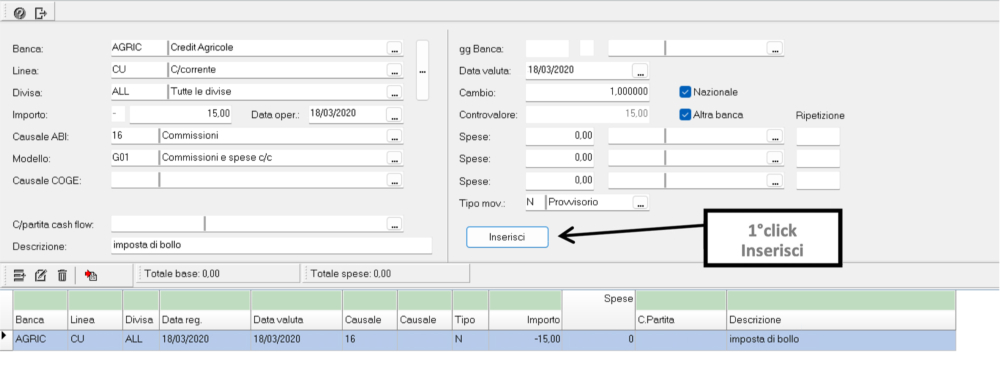Click the -15,00 amount cell in grid
1000x388 pixels.
(x=526, y=340)
